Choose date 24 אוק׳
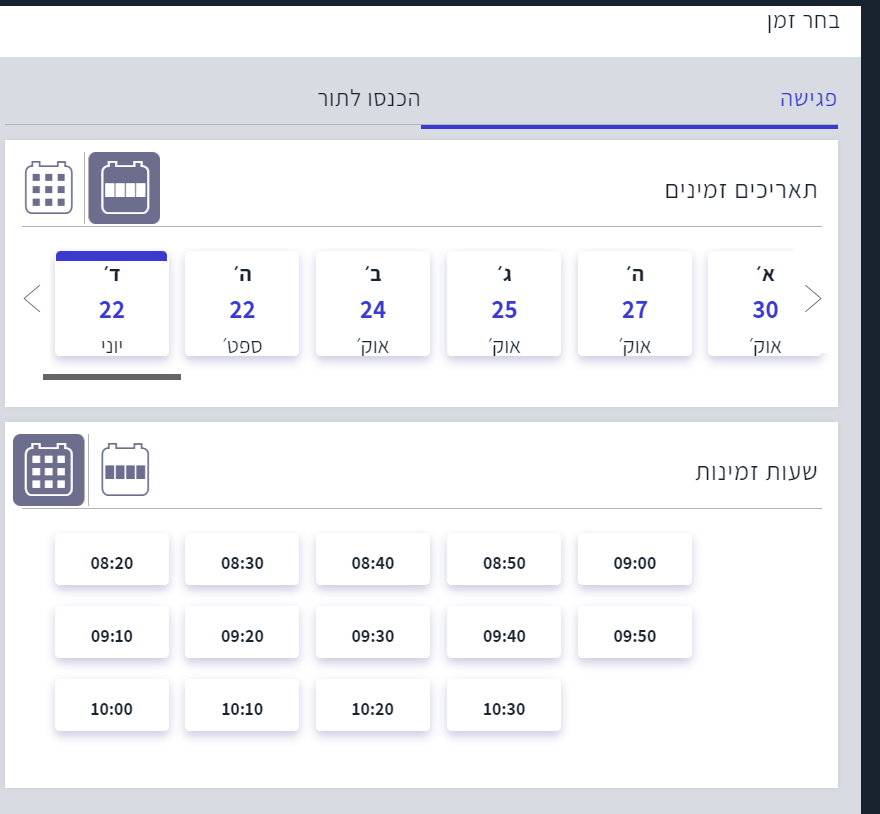 pos(373,305)
